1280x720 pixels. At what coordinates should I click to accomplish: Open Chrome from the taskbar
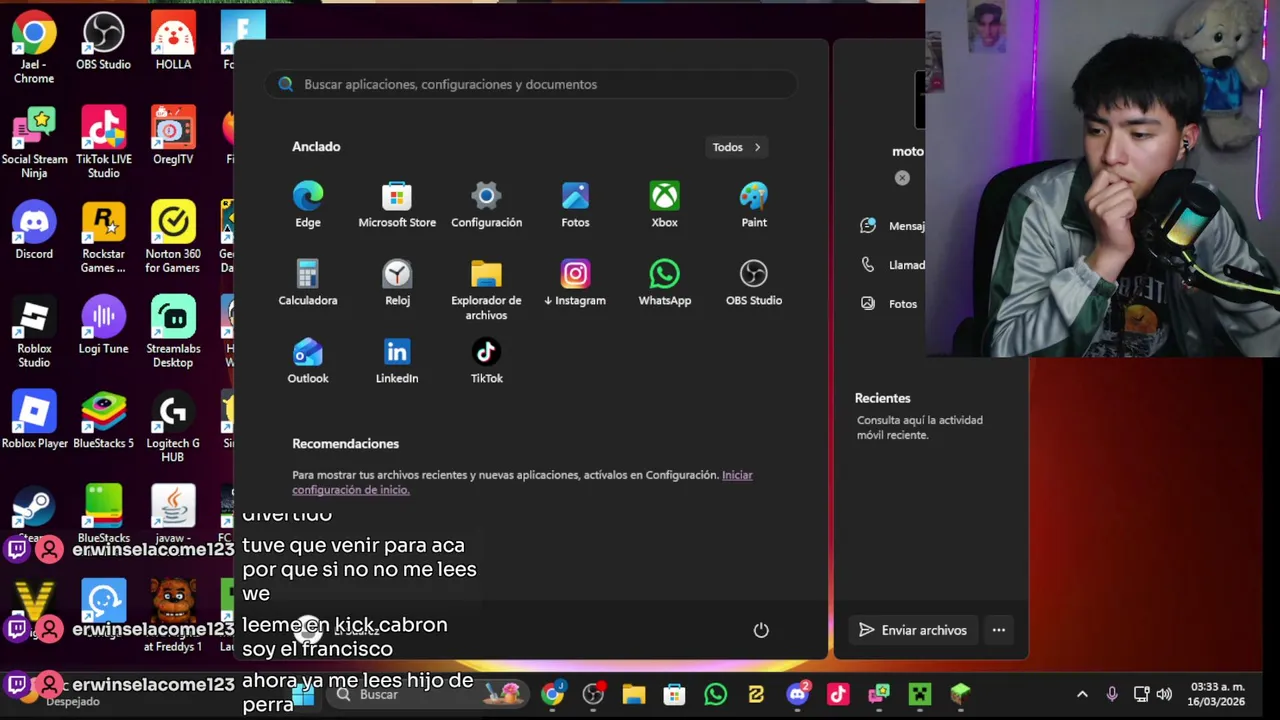(553, 694)
